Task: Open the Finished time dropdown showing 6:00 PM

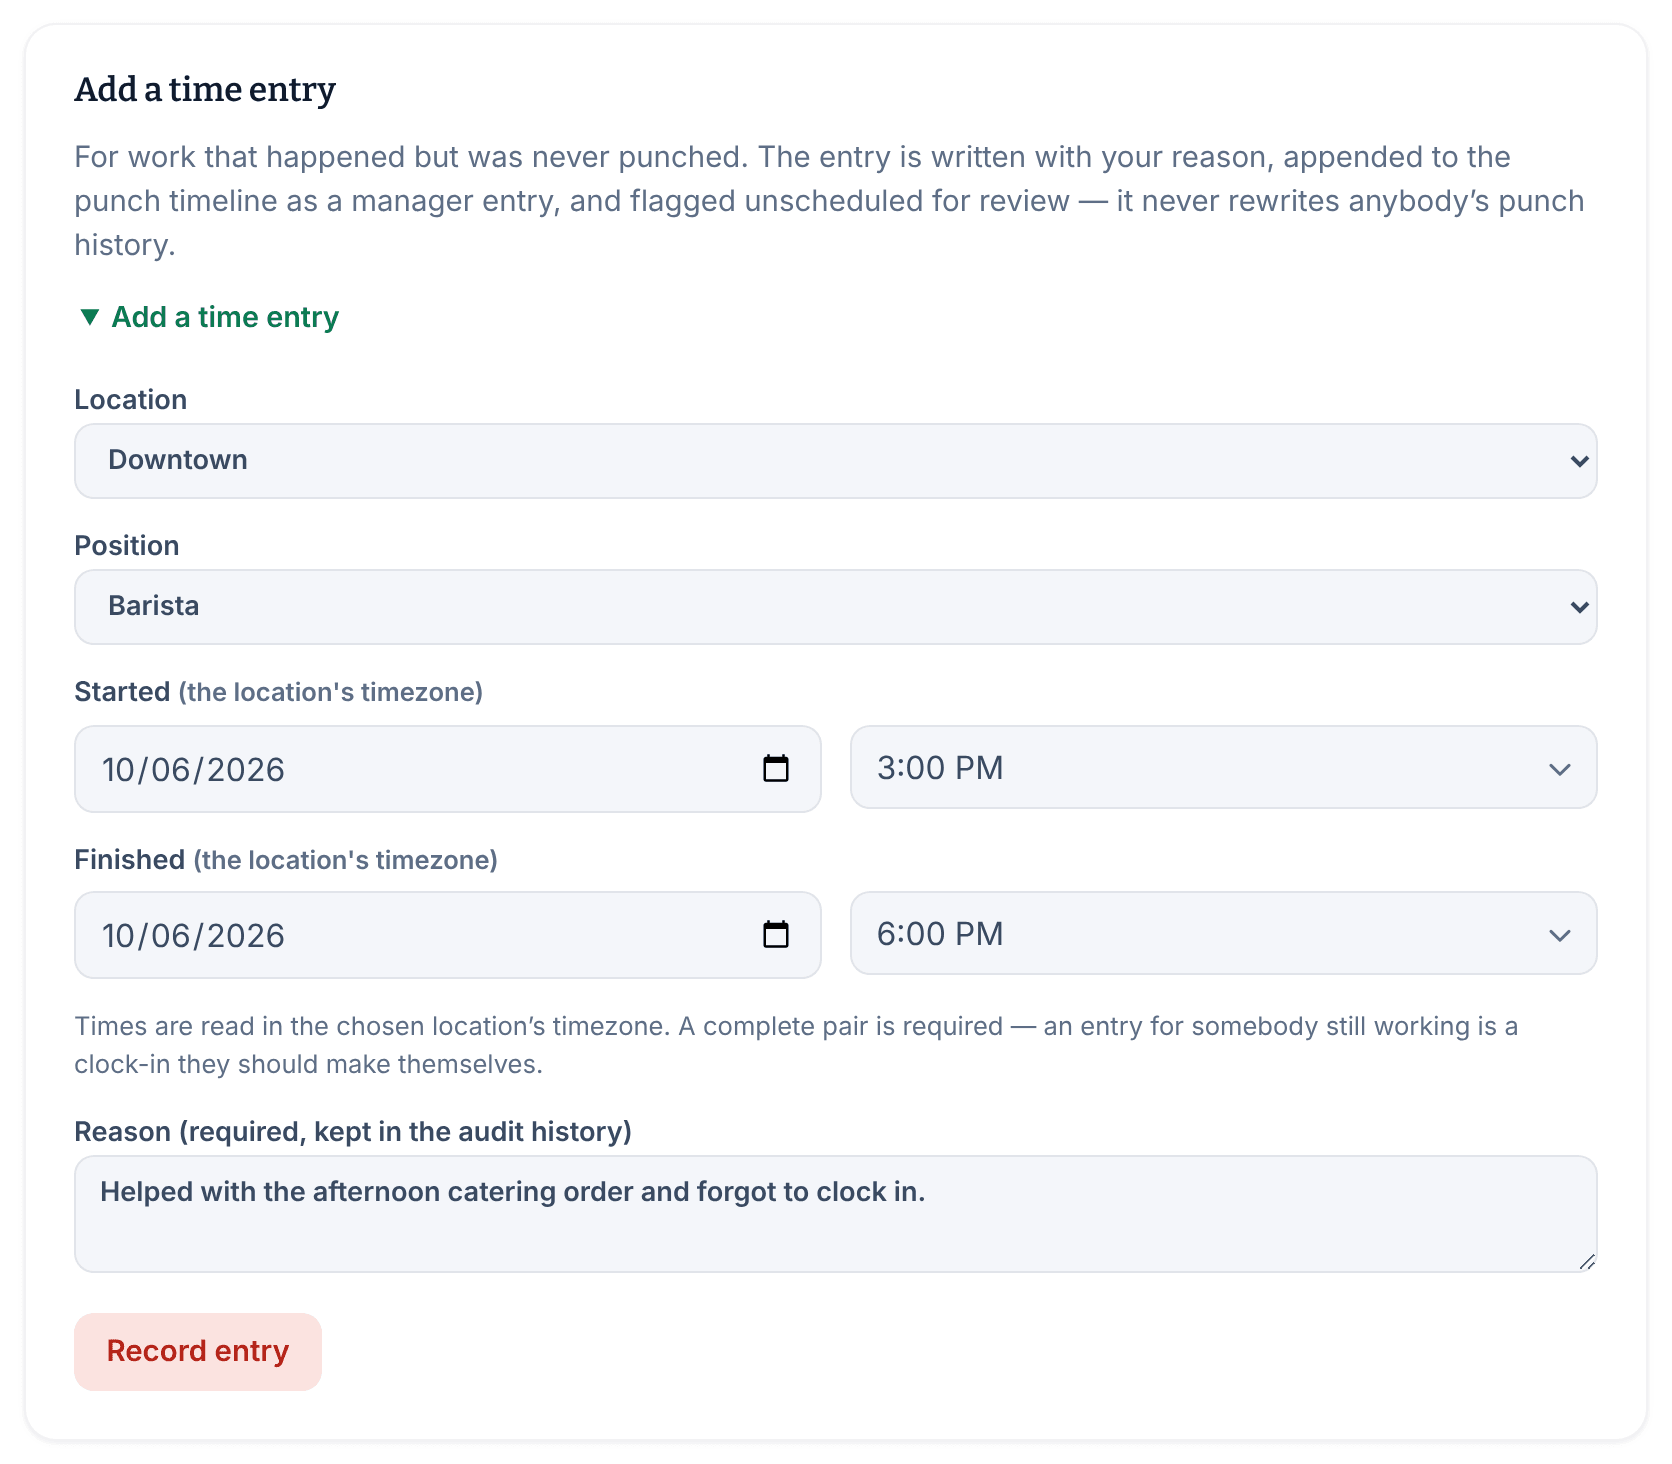Action: point(1223,933)
